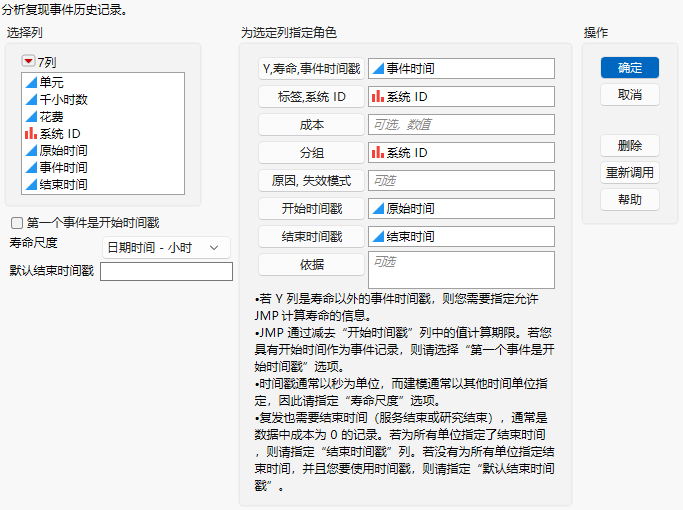683x510 pixels.
Task: Click the empty 成本 role box
Action: tap(461, 125)
